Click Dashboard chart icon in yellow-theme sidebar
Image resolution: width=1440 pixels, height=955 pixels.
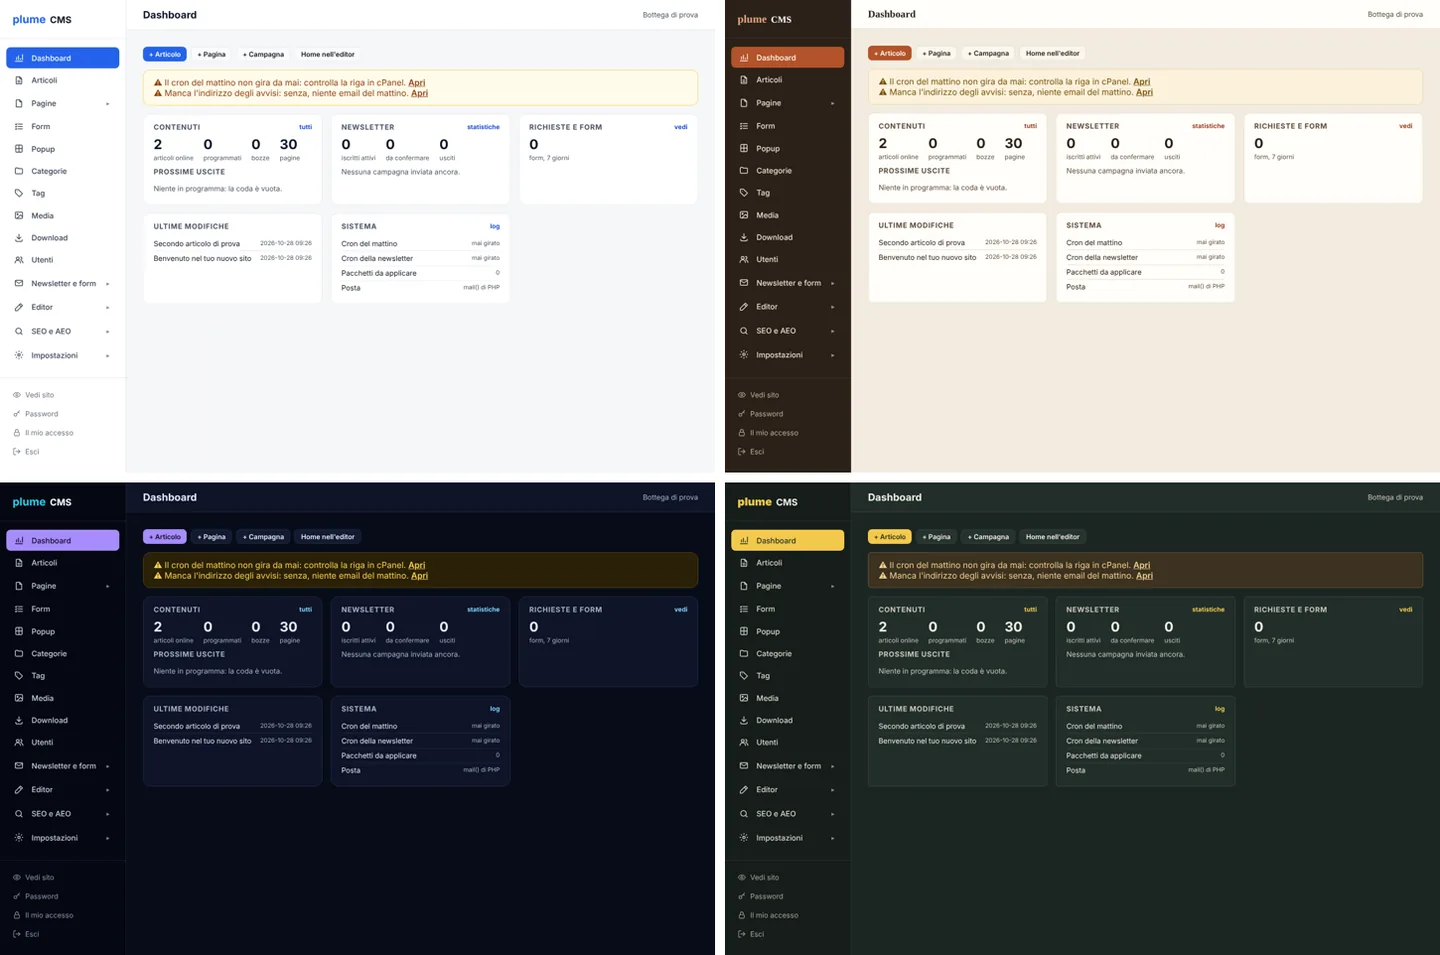click(x=744, y=540)
